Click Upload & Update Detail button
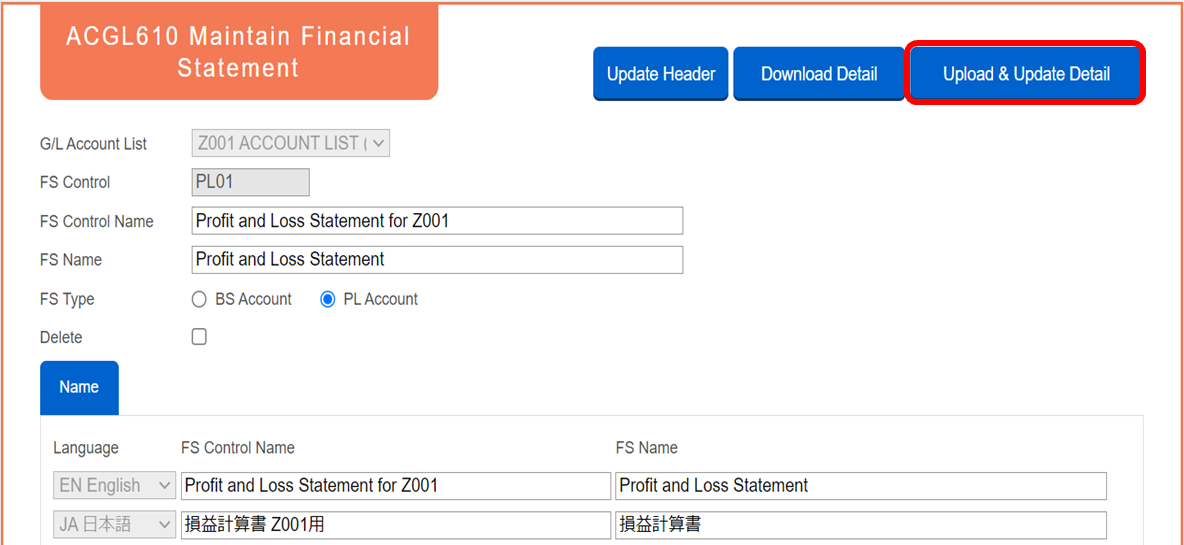Screen dimensions: 1184x545 click(x=1026, y=74)
